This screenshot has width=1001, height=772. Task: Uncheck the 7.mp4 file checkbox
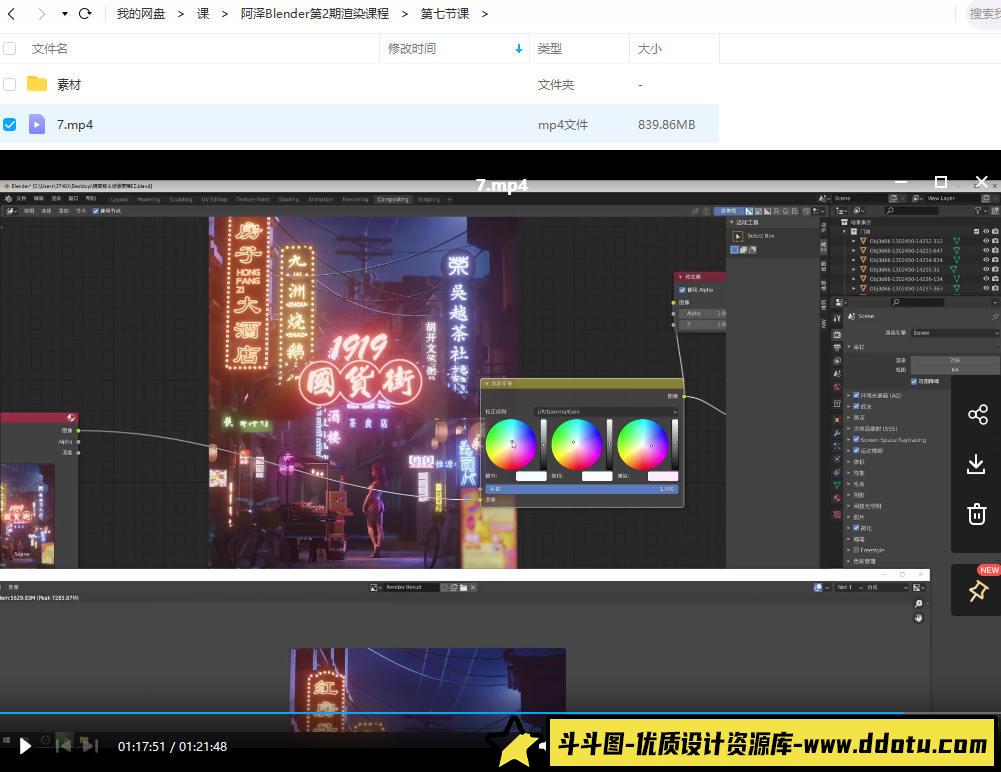10,125
